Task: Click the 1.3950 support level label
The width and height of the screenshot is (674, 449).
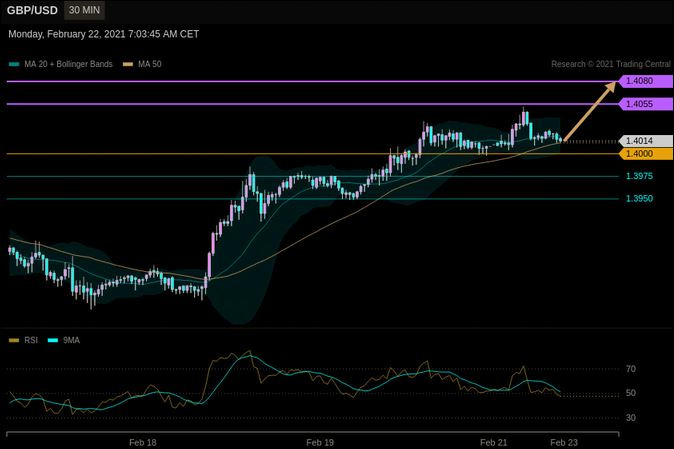Action: click(x=639, y=199)
